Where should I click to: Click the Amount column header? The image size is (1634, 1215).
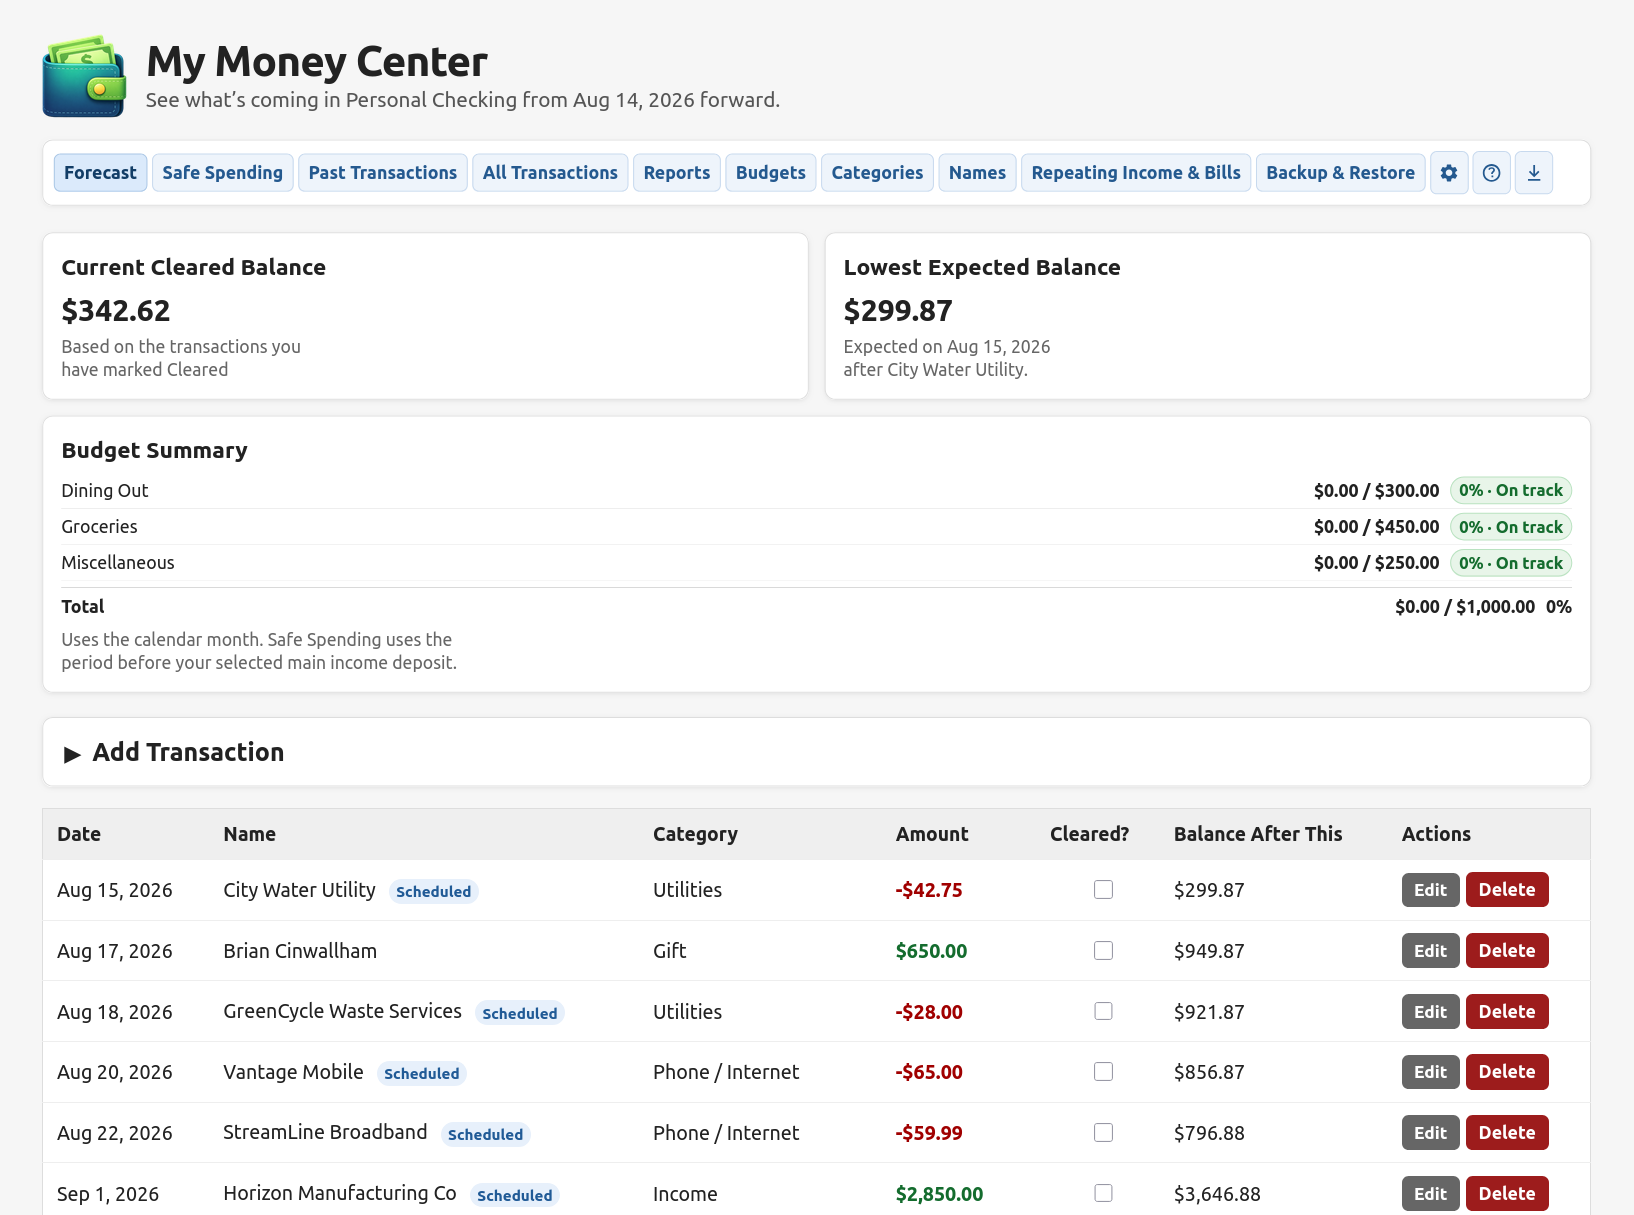932,834
